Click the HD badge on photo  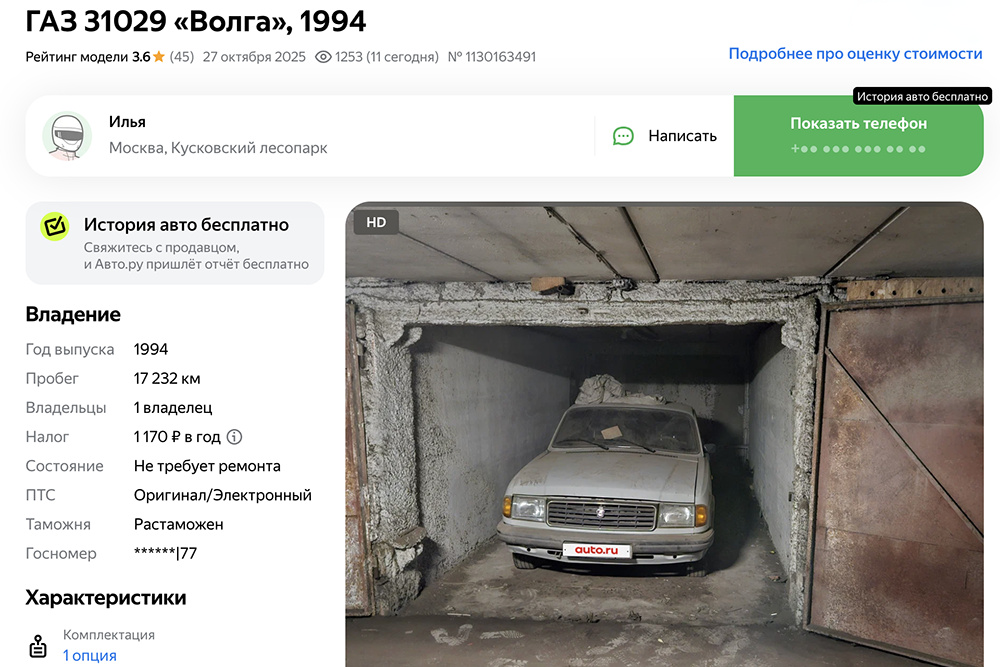(376, 222)
